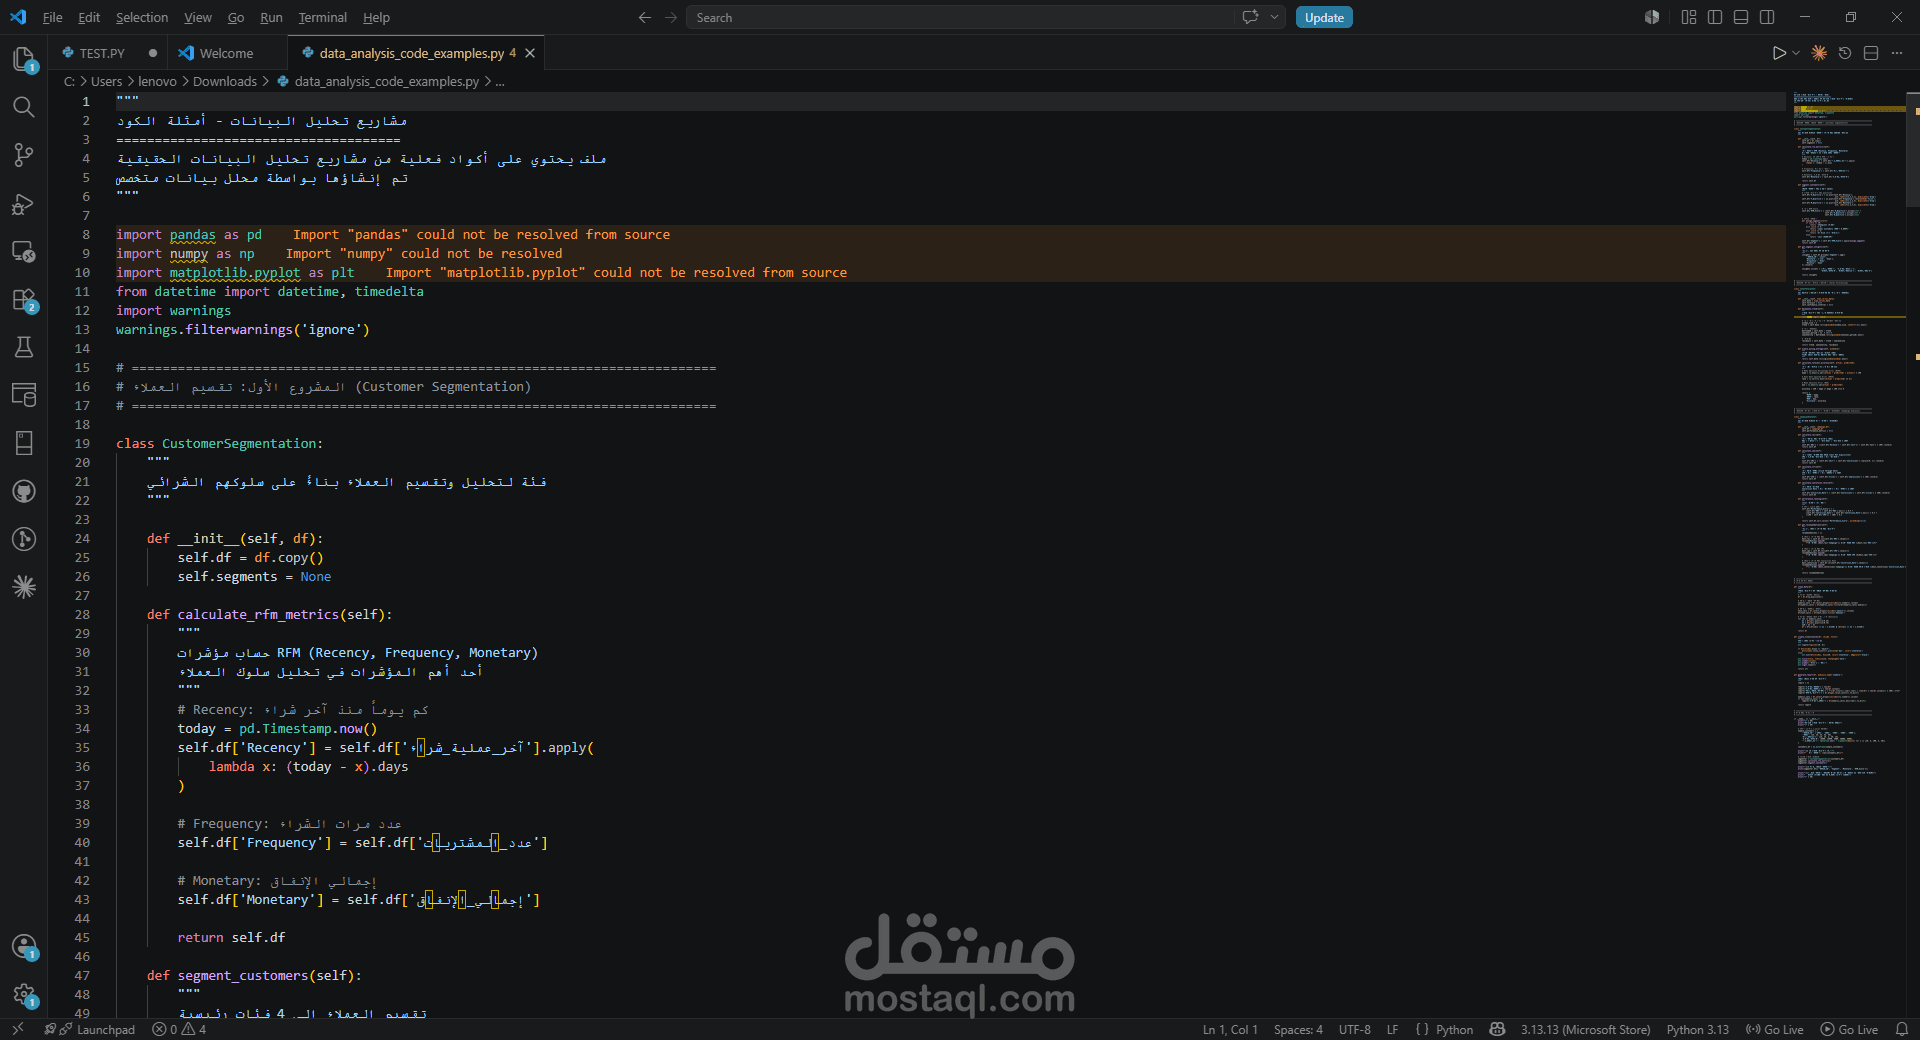Open the dropdown arrow next to Run button
The image size is (1920, 1040).
point(1797,53)
